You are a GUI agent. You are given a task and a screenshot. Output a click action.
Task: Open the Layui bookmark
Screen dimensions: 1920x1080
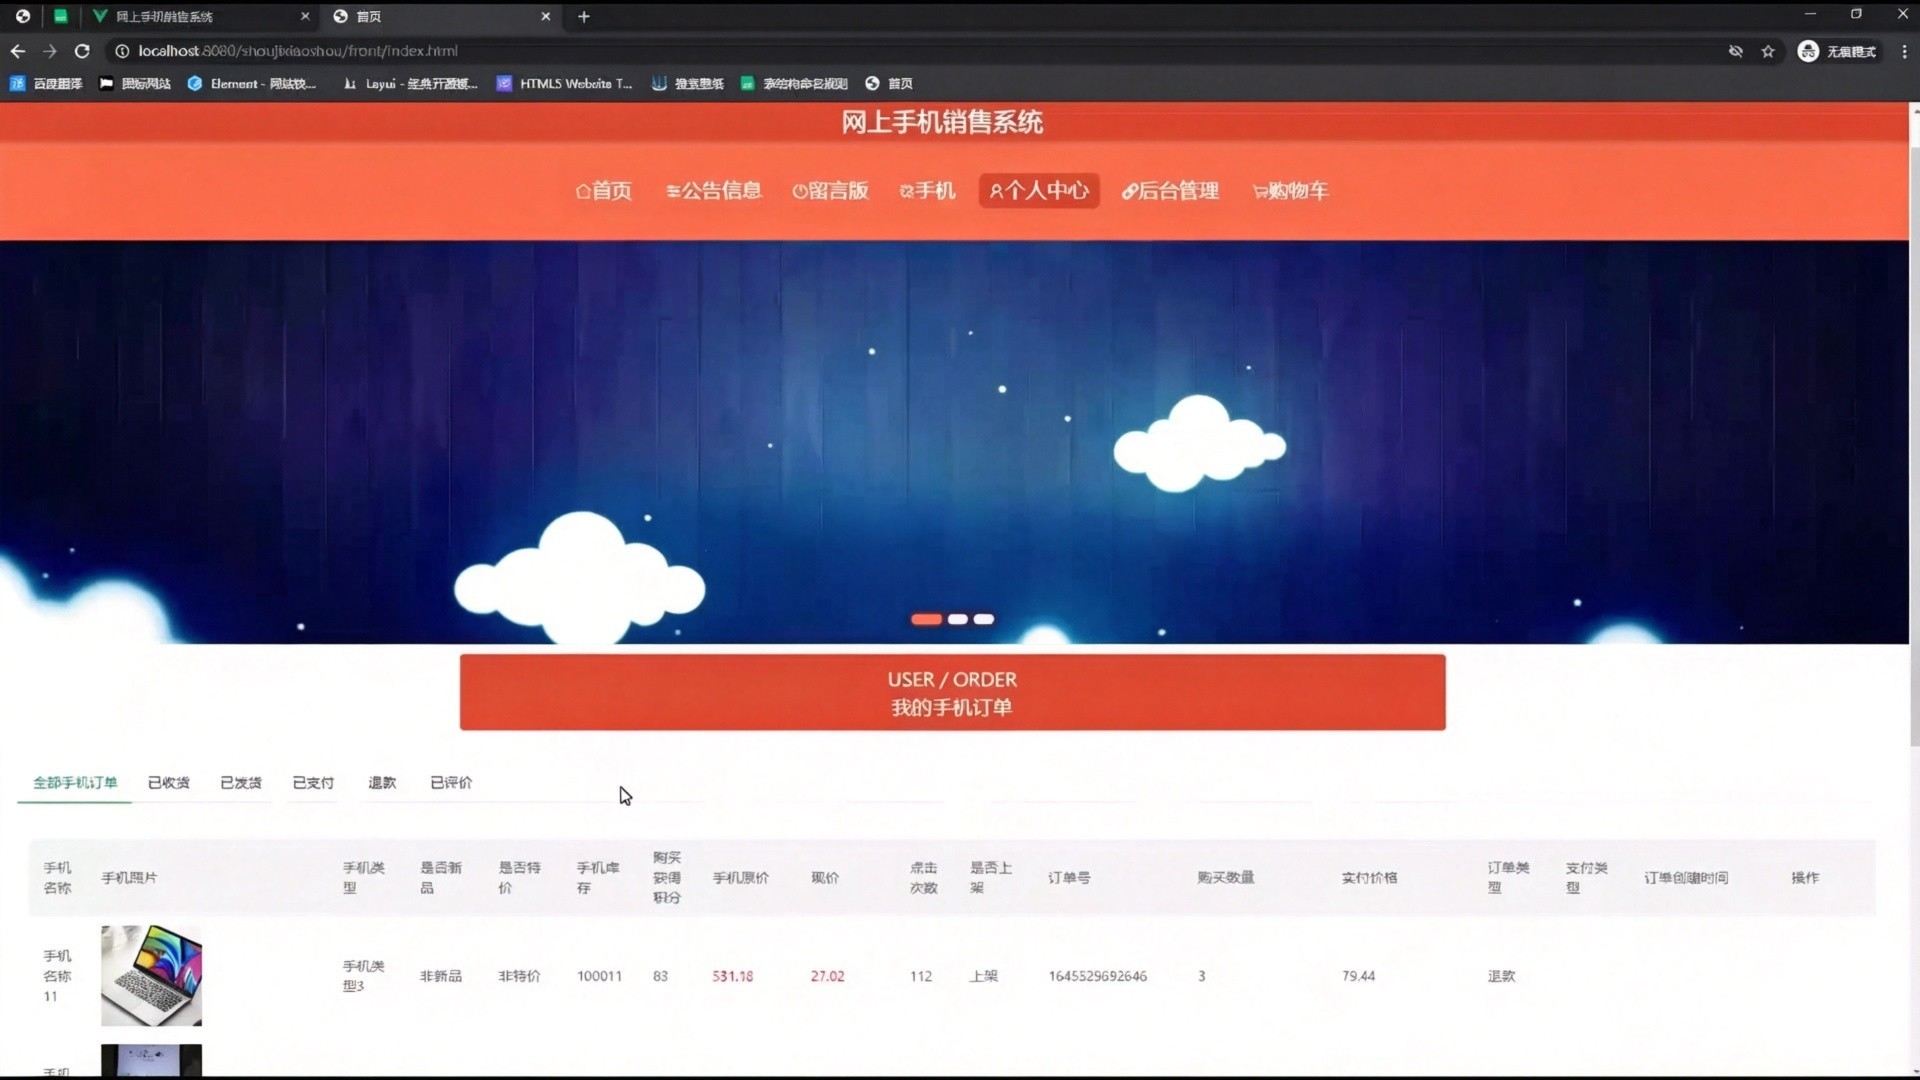tap(410, 84)
